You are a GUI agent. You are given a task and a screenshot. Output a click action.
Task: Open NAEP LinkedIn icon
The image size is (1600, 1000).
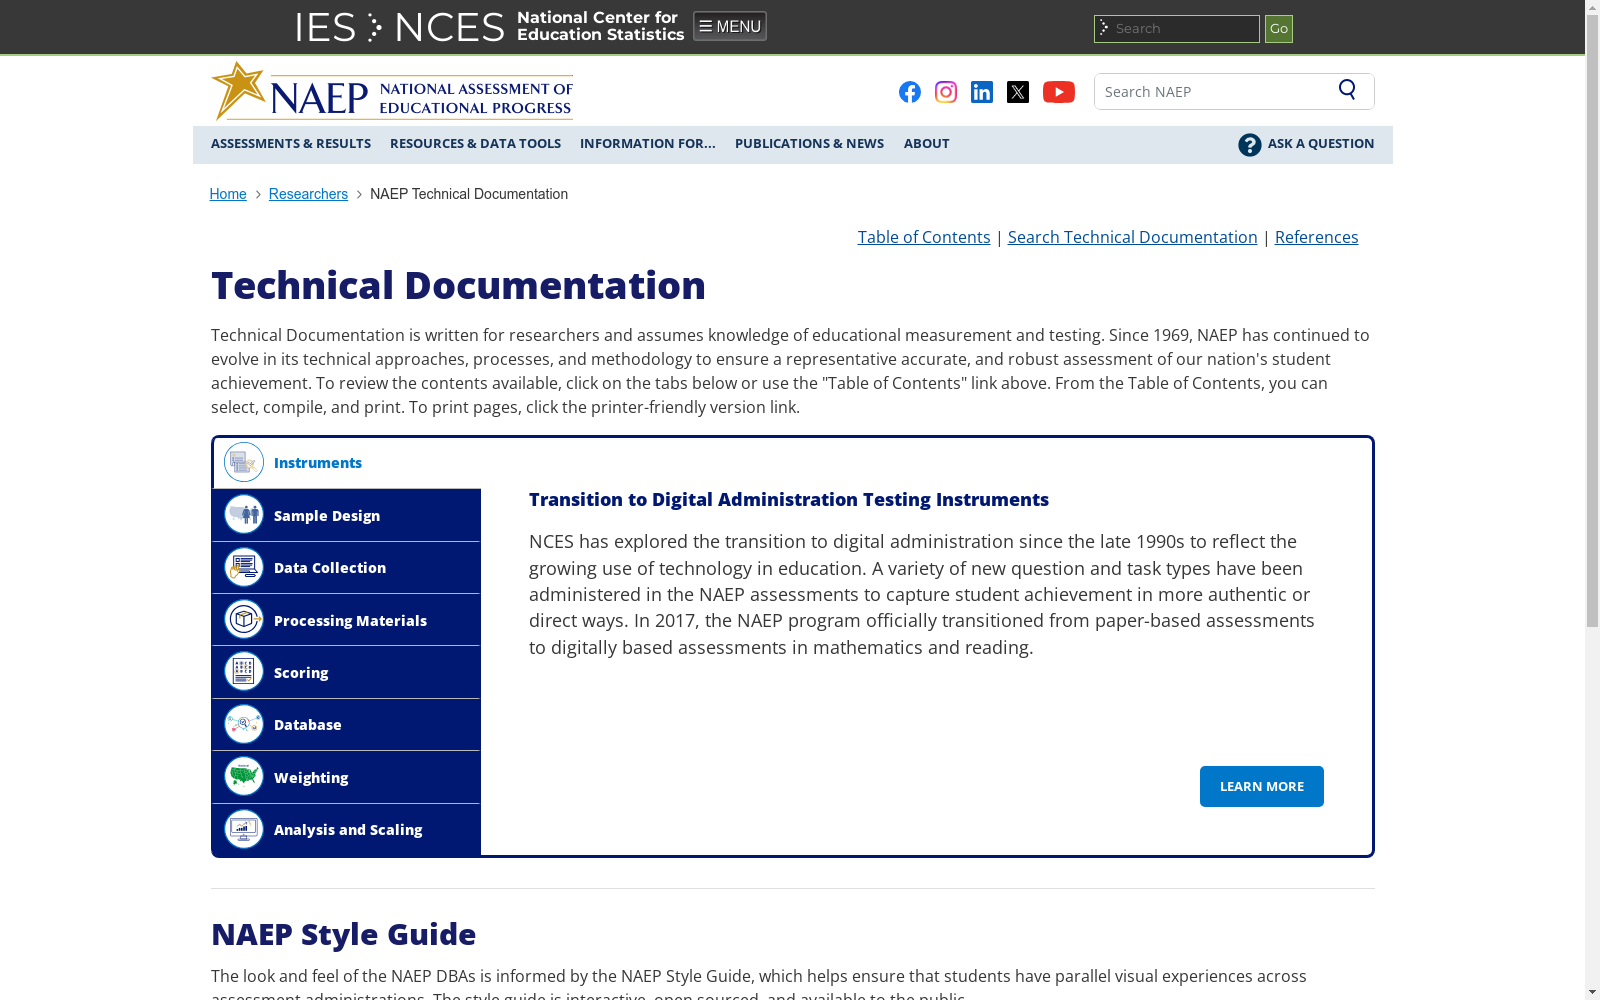click(x=981, y=92)
